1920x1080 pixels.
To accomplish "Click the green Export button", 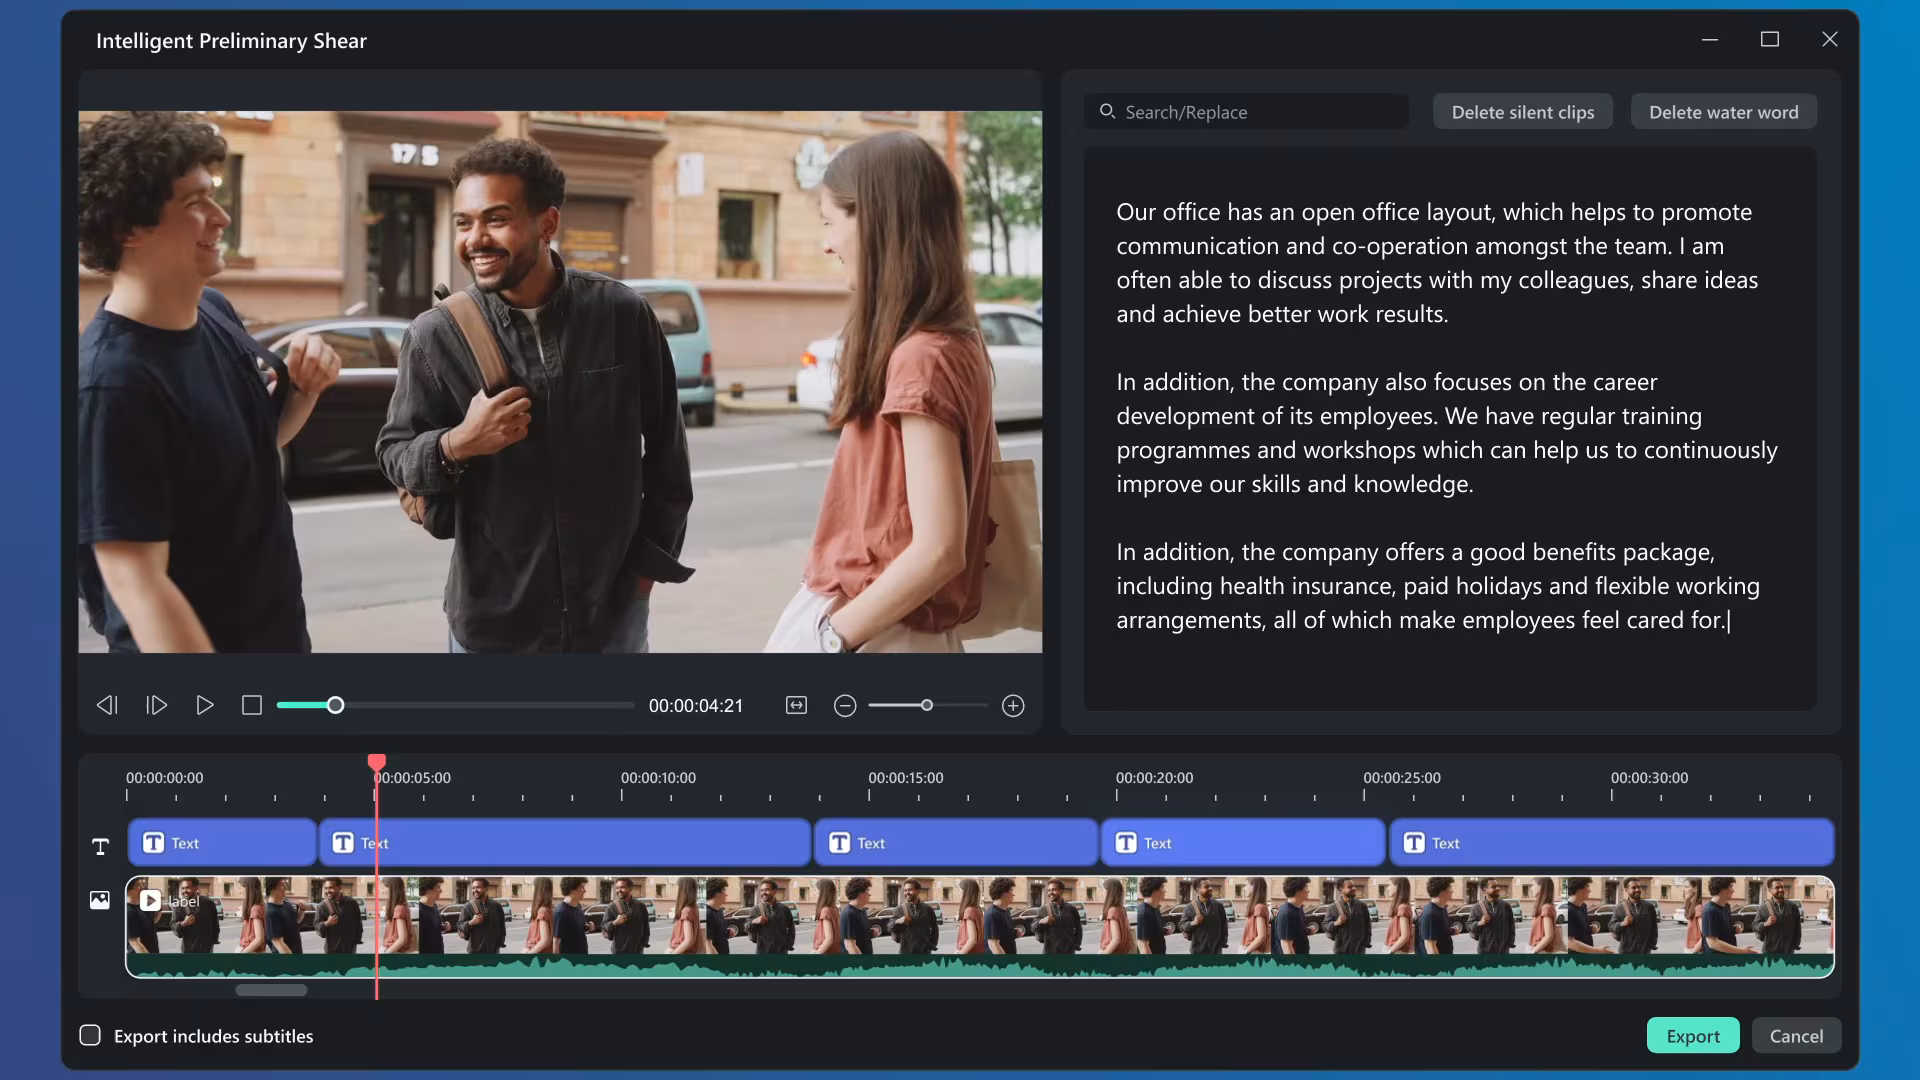I will coord(1692,1036).
